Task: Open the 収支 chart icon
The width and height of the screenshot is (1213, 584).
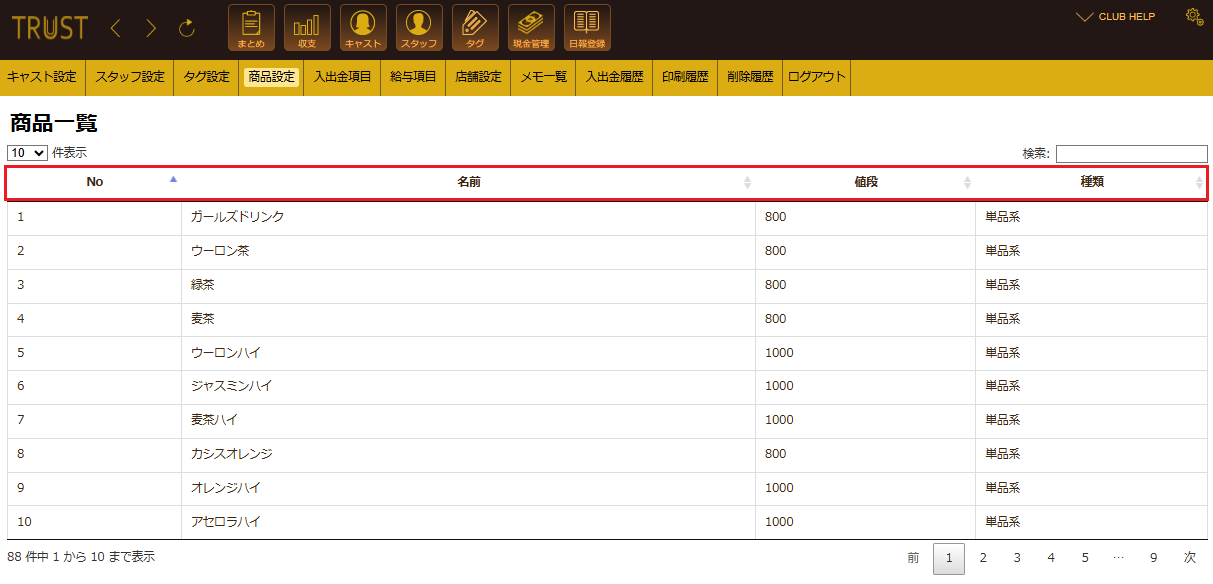Action: 307,28
